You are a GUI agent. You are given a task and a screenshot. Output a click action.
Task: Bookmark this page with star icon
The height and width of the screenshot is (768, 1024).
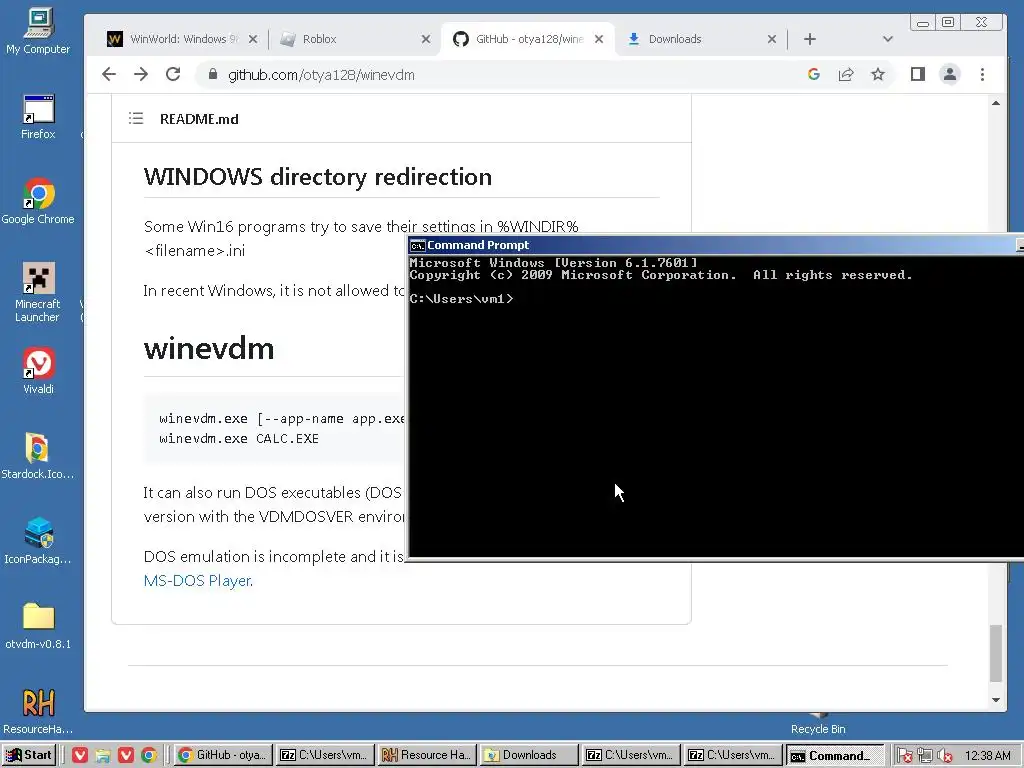[878, 74]
